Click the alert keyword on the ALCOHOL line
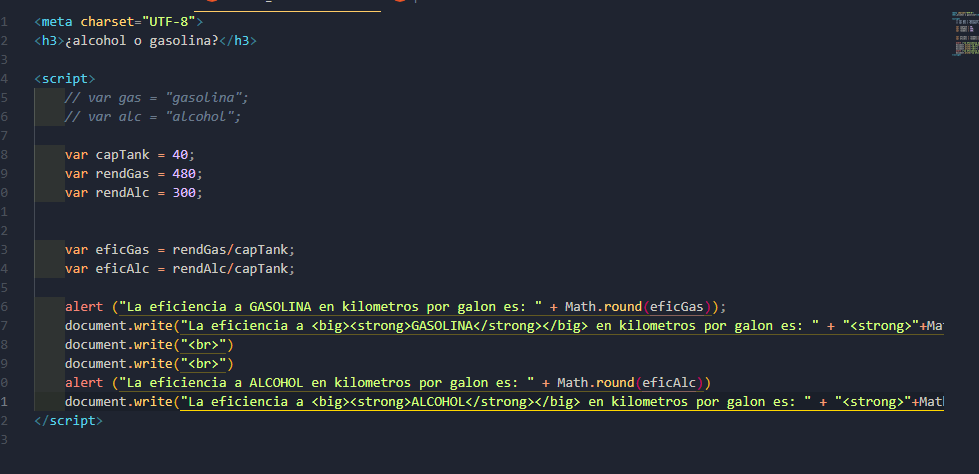This screenshot has width=979, height=474. (x=84, y=382)
